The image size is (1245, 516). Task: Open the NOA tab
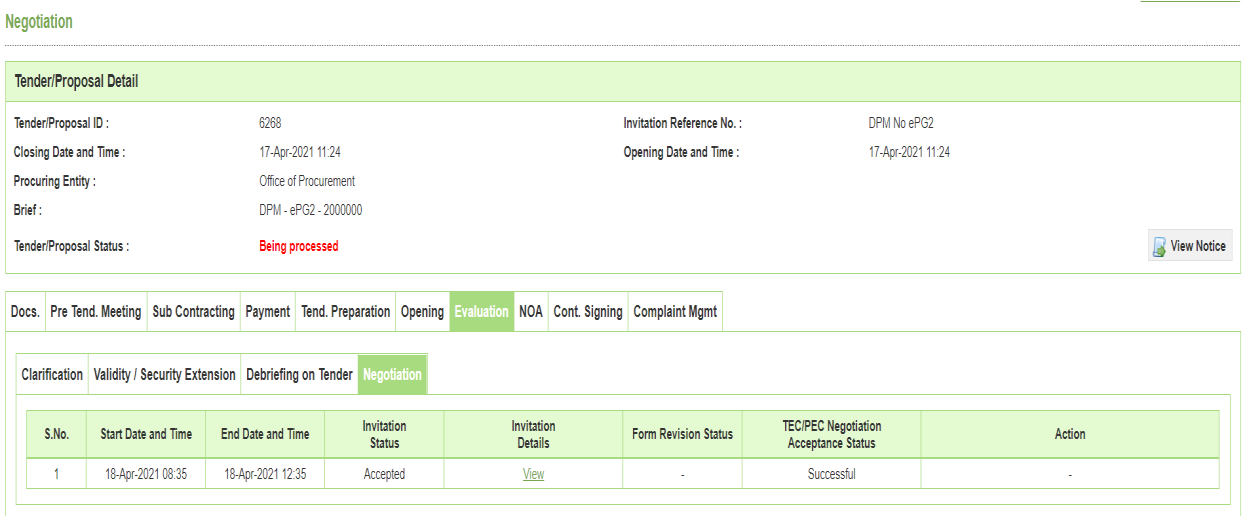531,312
